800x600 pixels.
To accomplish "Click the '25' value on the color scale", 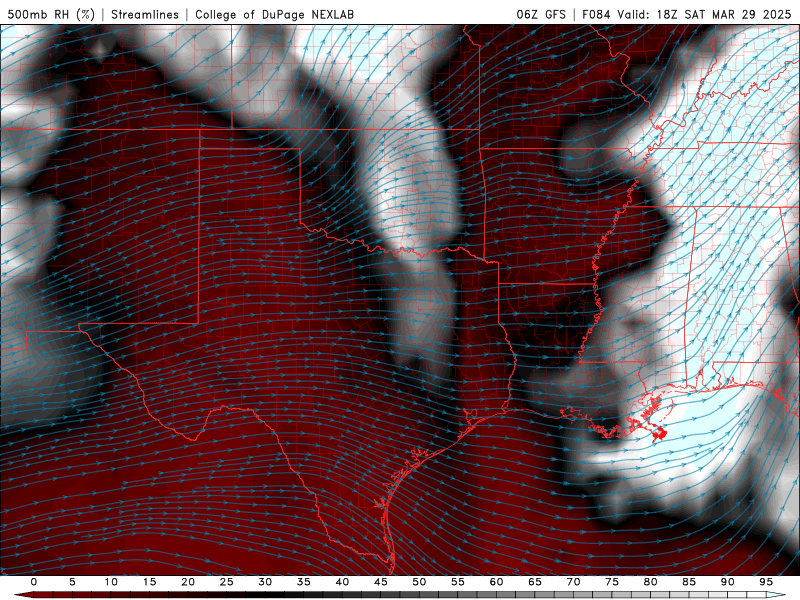I will coord(227,582).
